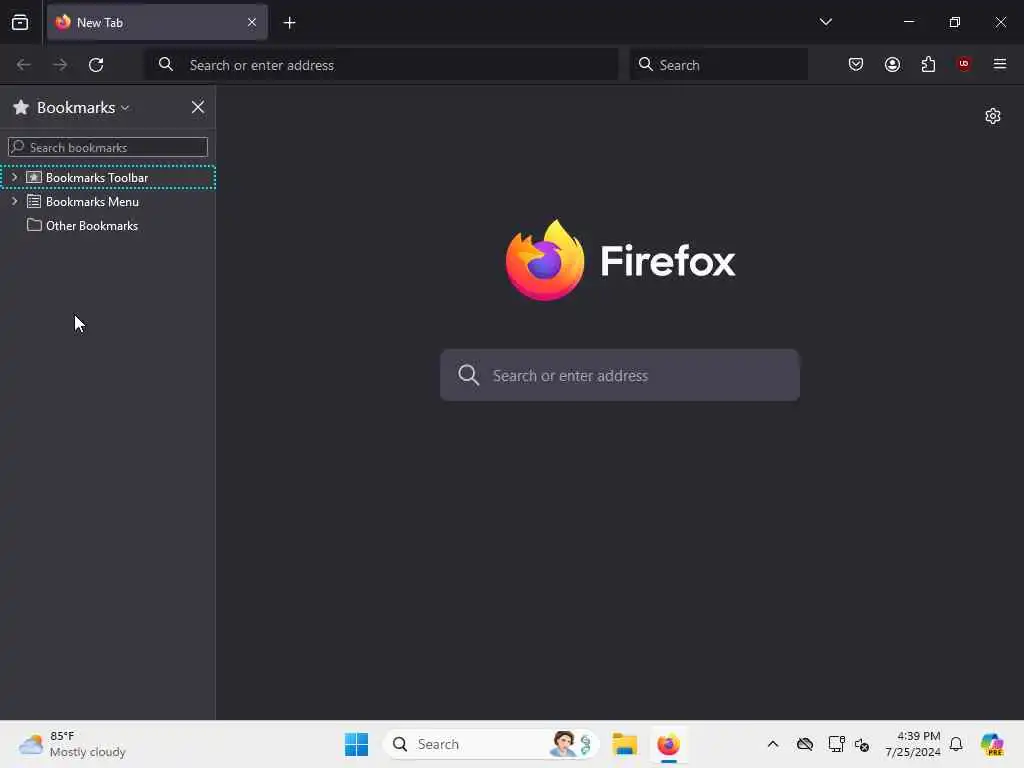Open the Windows Start menu
This screenshot has width=1024, height=768.
(357, 744)
